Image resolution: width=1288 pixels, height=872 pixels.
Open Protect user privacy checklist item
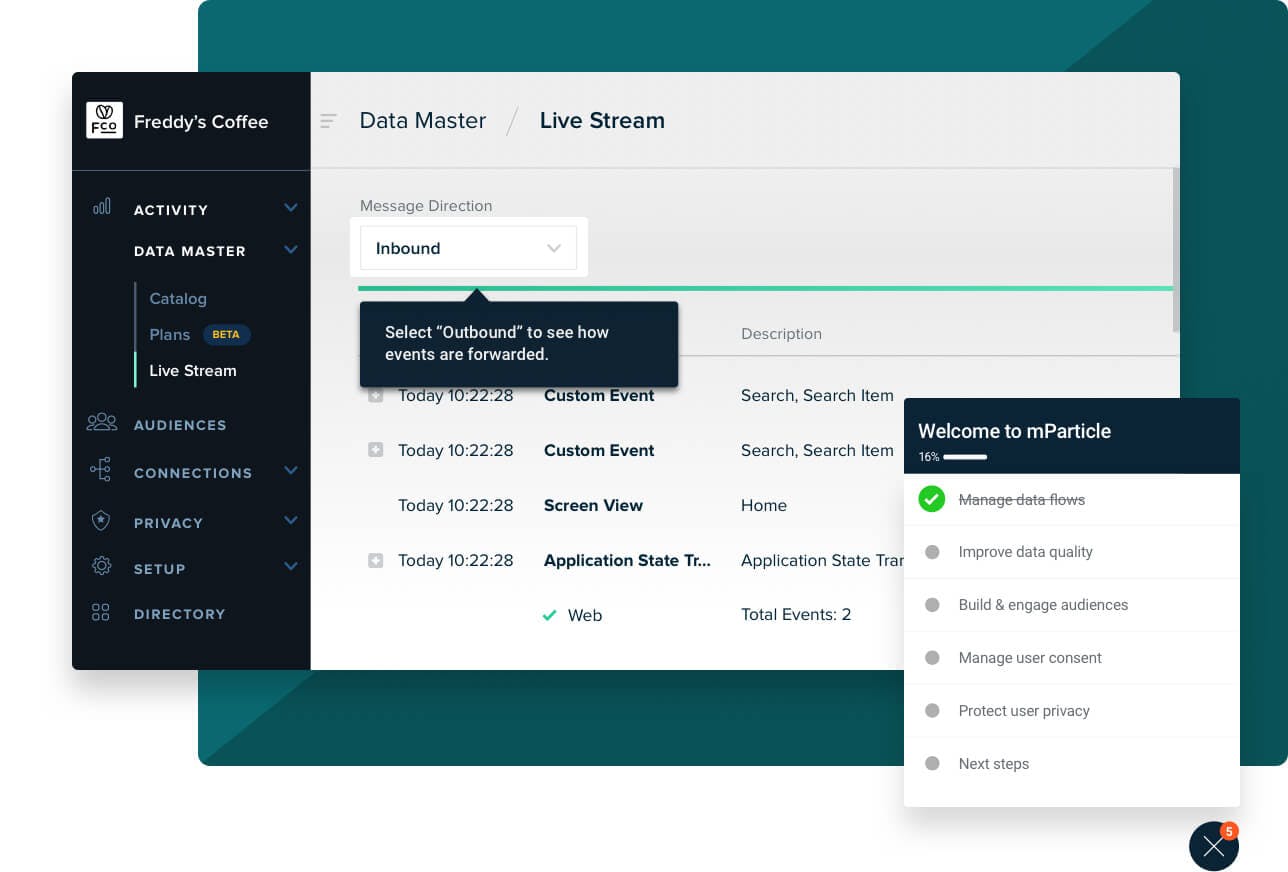tap(1072, 711)
